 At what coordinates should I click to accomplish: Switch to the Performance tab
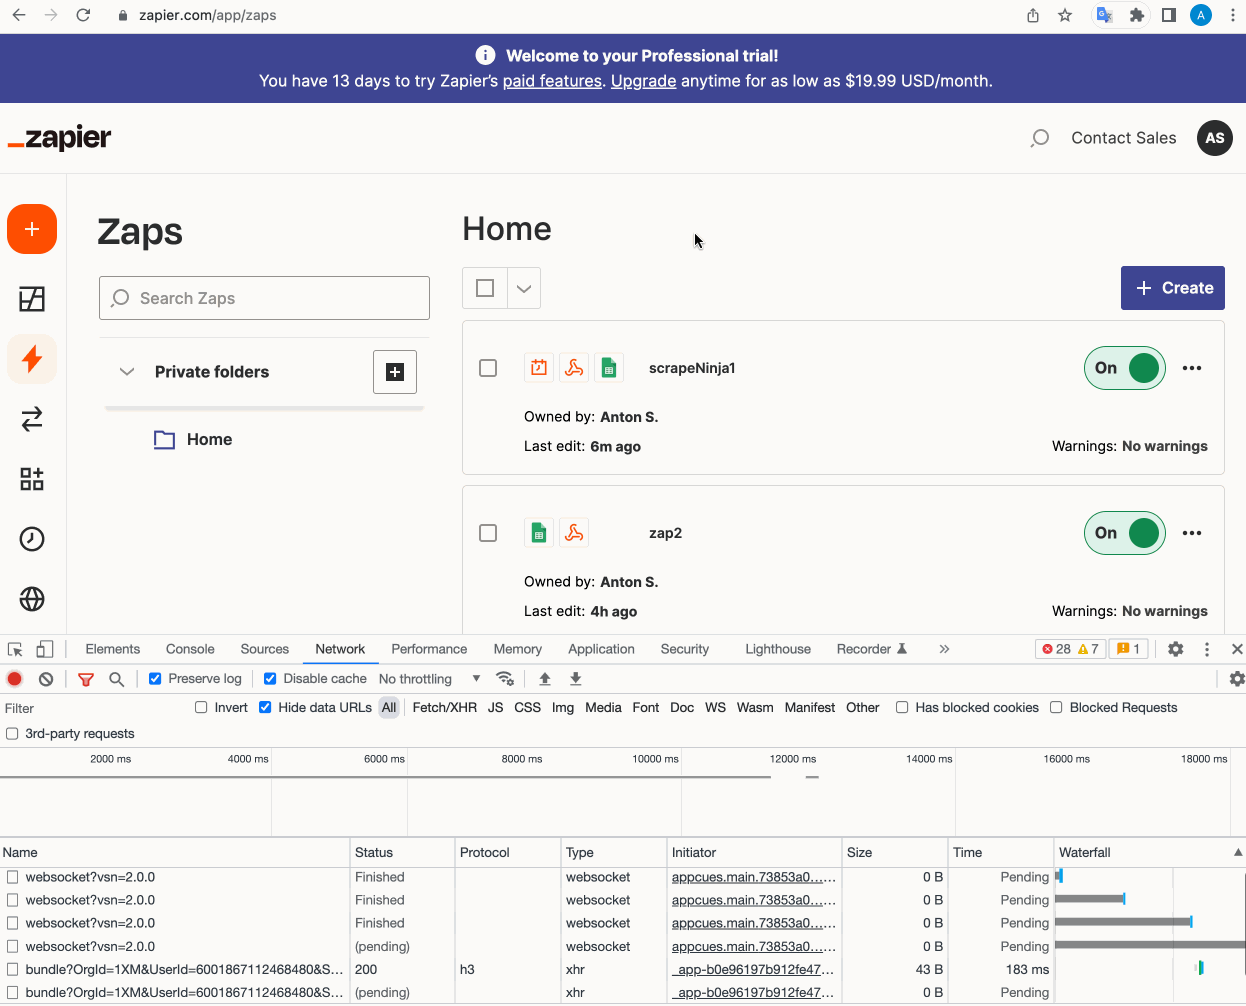(429, 649)
